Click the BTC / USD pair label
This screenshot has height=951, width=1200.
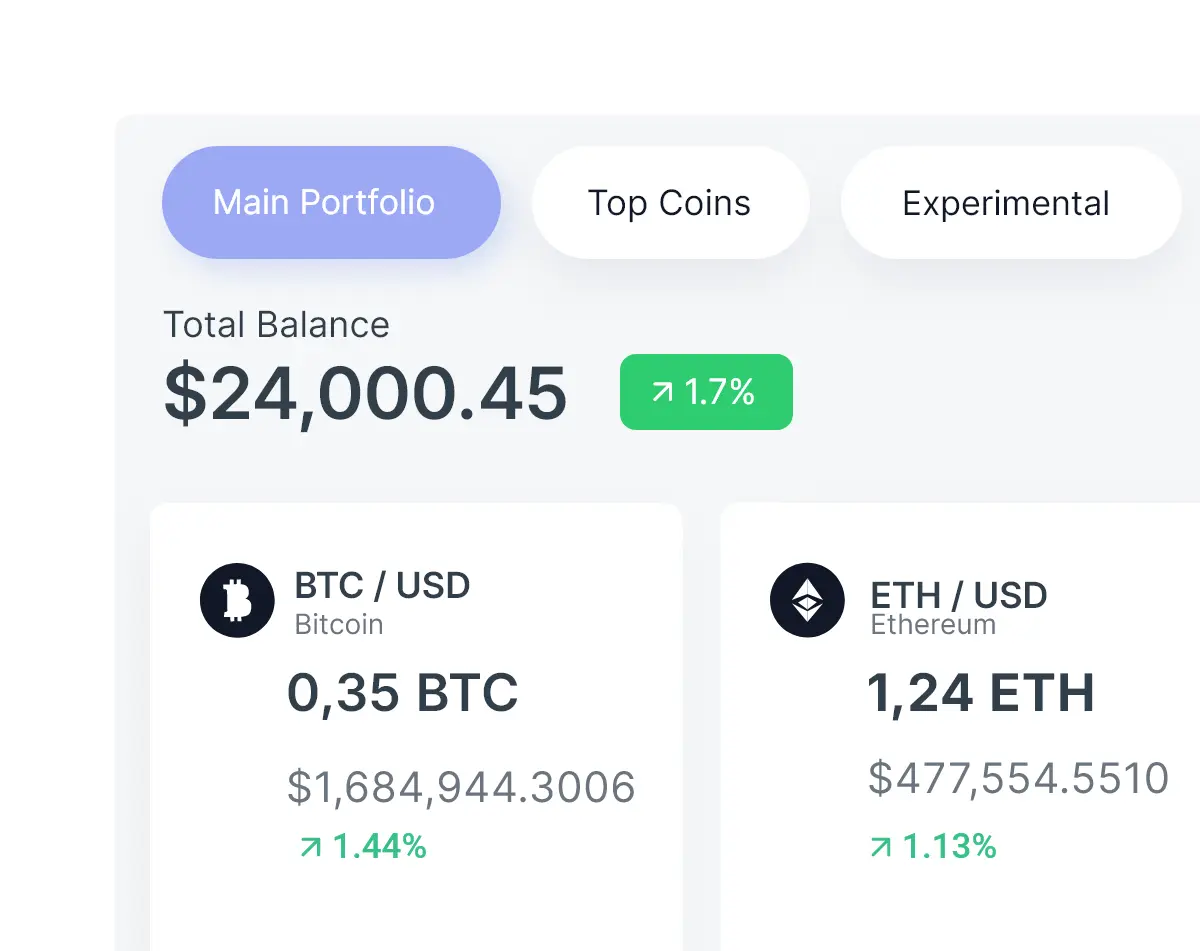point(383,586)
